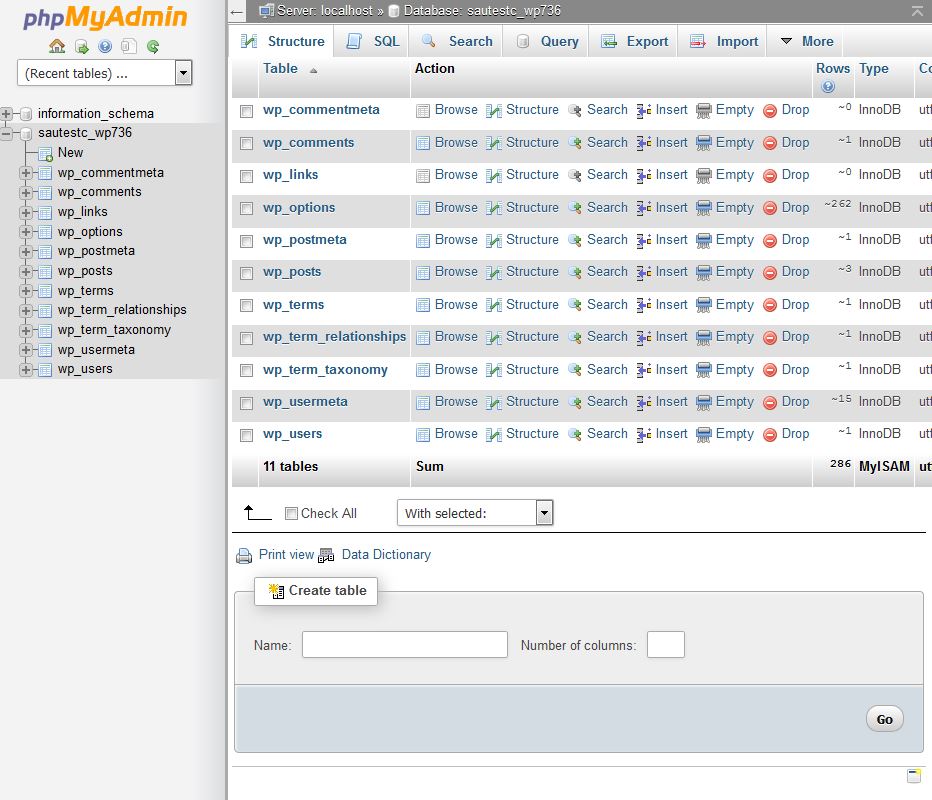This screenshot has height=800, width=932.
Task: Click the Browse icon for wp_terms
Action: click(x=423, y=305)
